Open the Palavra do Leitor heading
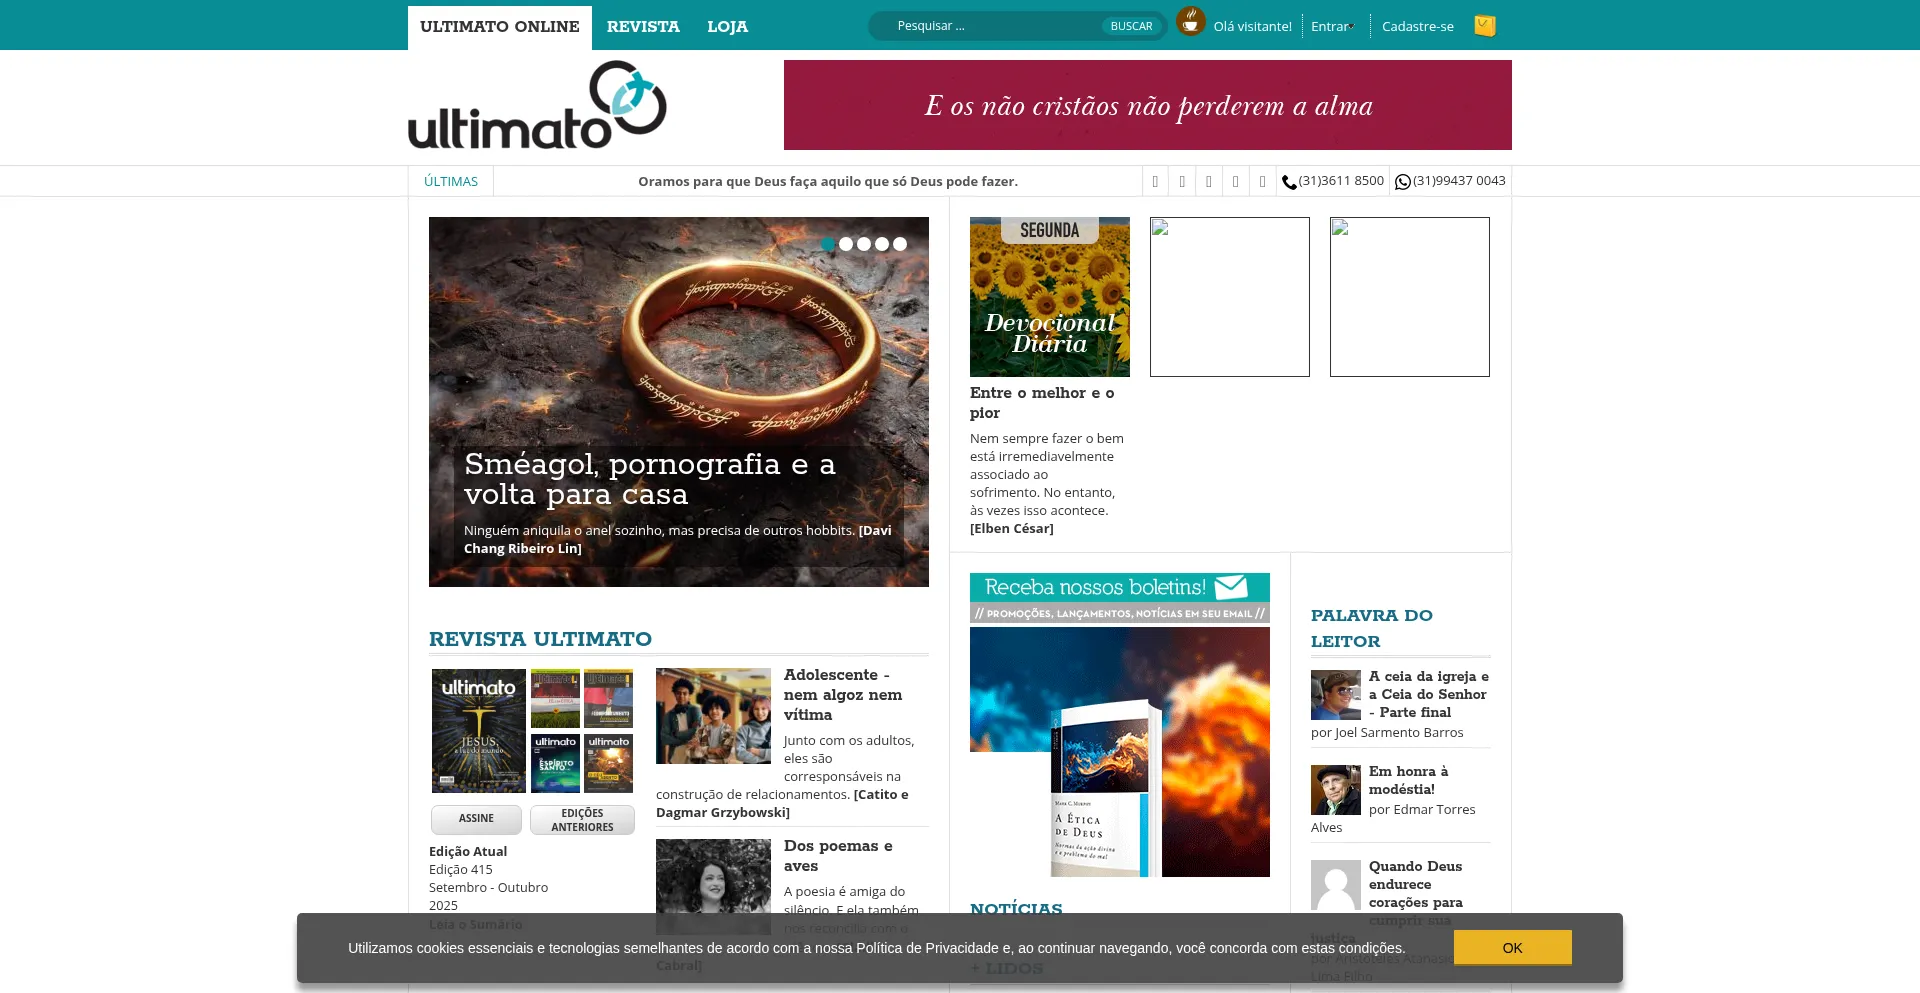The height and width of the screenshot is (993, 1920). point(1372,628)
